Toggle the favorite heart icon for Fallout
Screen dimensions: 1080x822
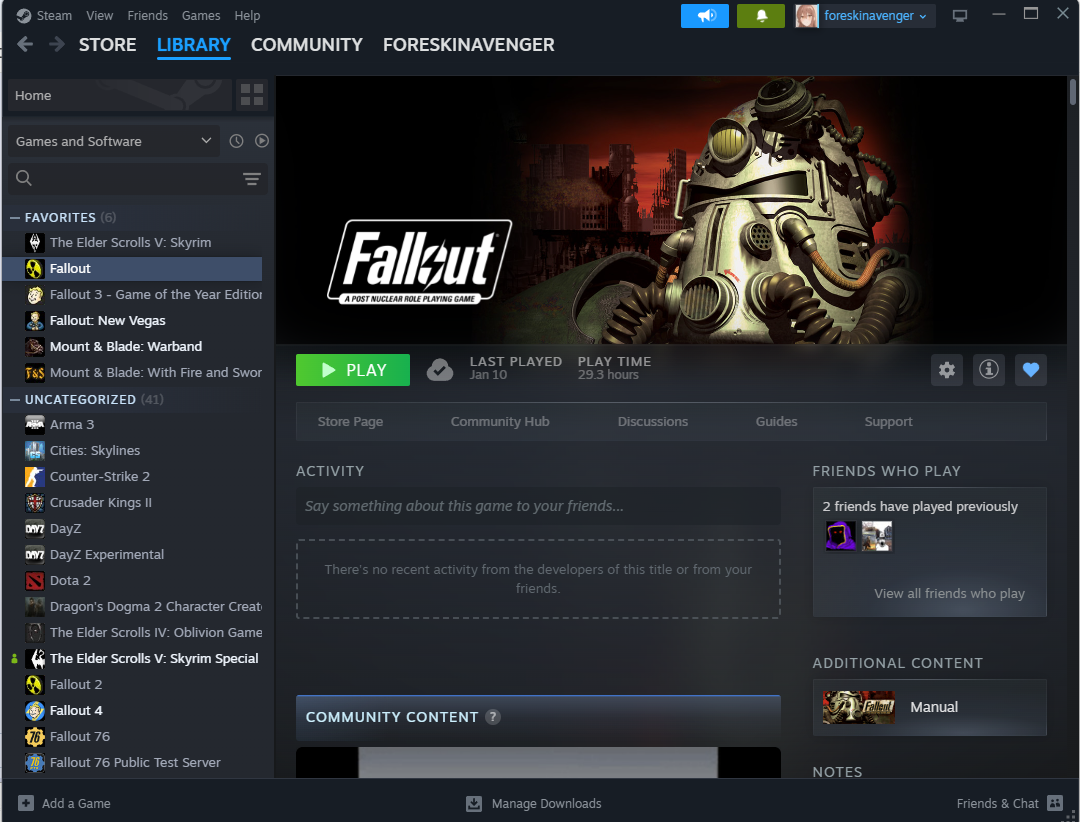click(1031, 370)
